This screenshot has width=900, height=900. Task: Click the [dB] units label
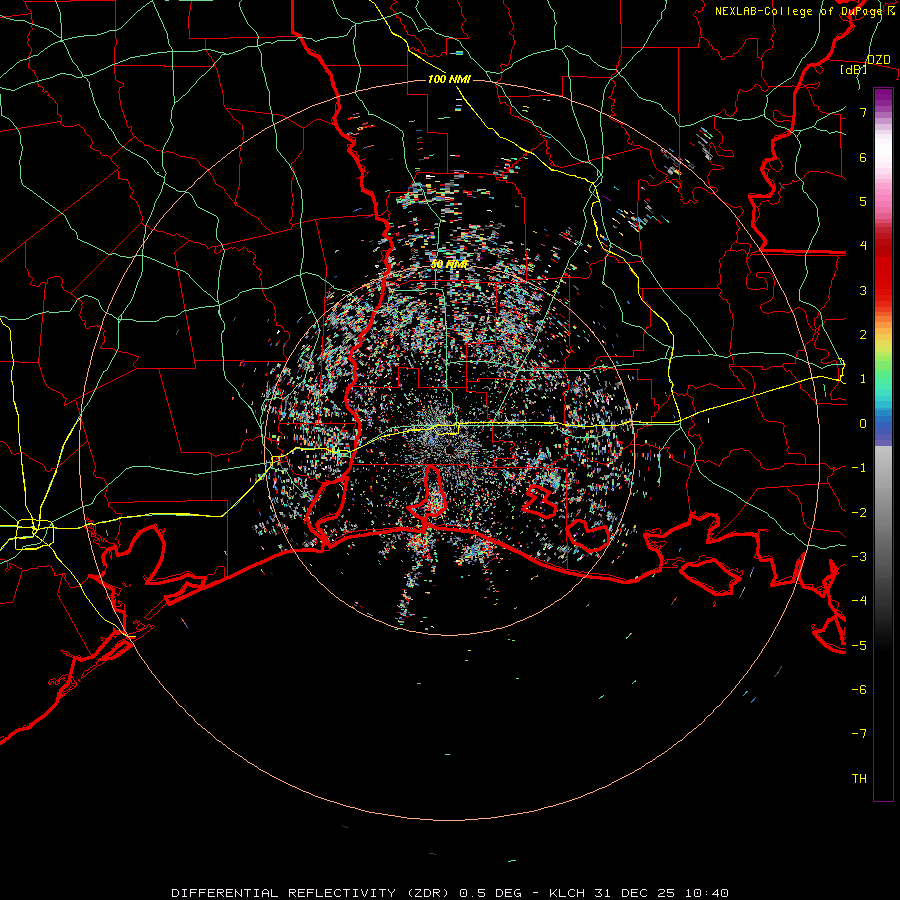pos(854,70)
